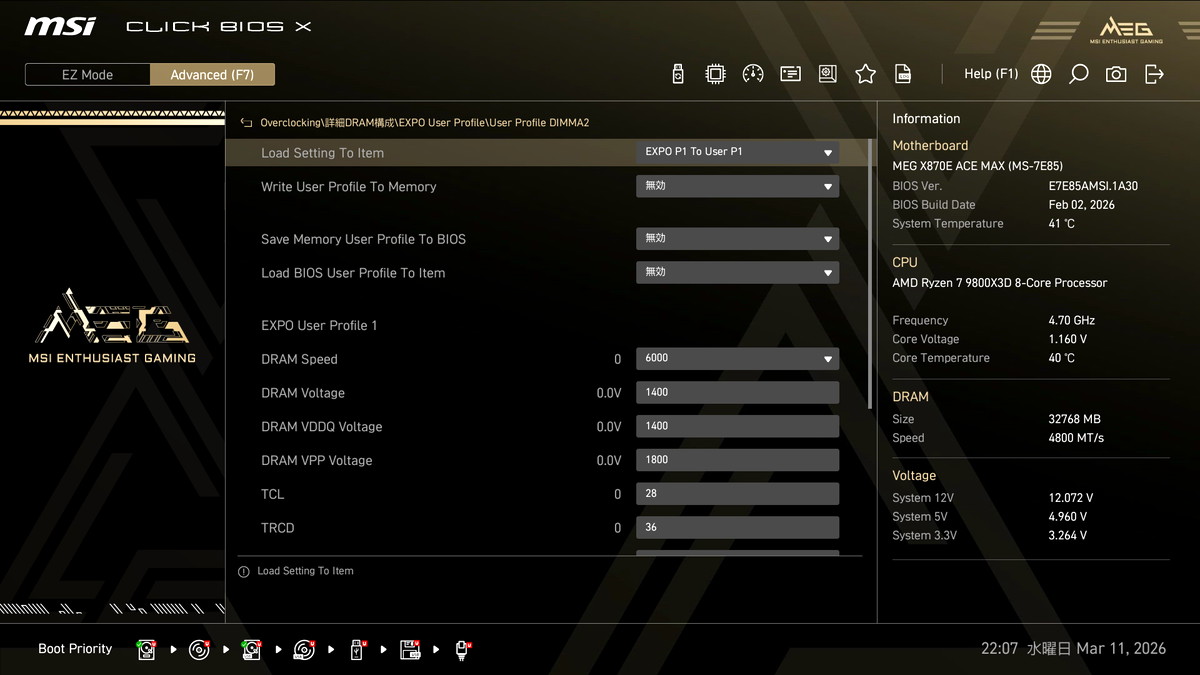The image size is (1200, 675).
Task: Open the Load Setting To Item dropdown
Action: [737, 152]
